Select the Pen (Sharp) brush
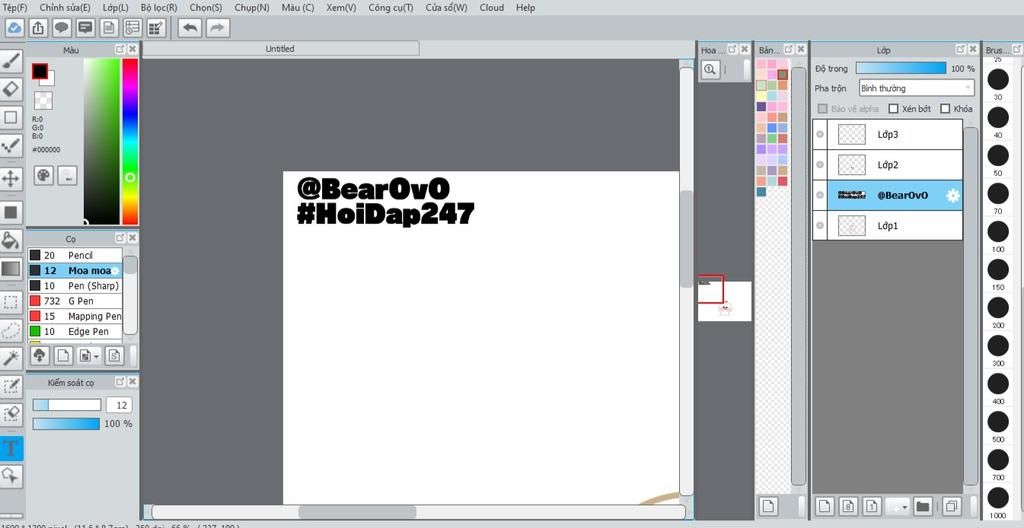The width and height of the screenshot is (1024, 528). pos(75,286)
